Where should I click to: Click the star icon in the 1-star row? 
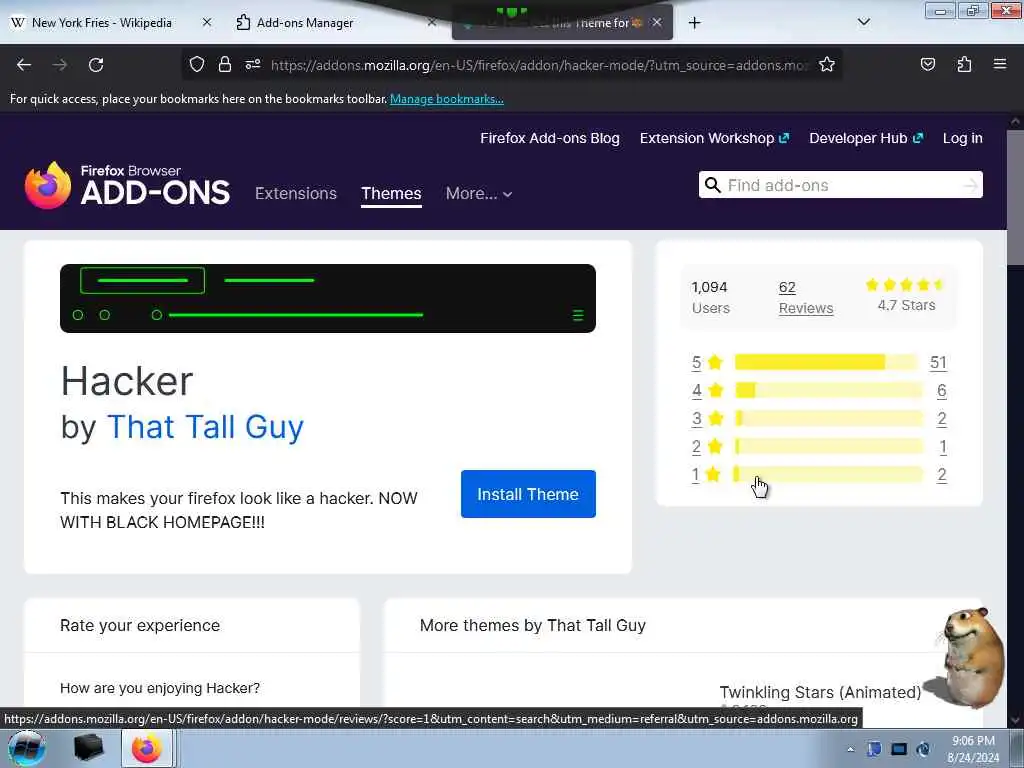coord(713,474)
